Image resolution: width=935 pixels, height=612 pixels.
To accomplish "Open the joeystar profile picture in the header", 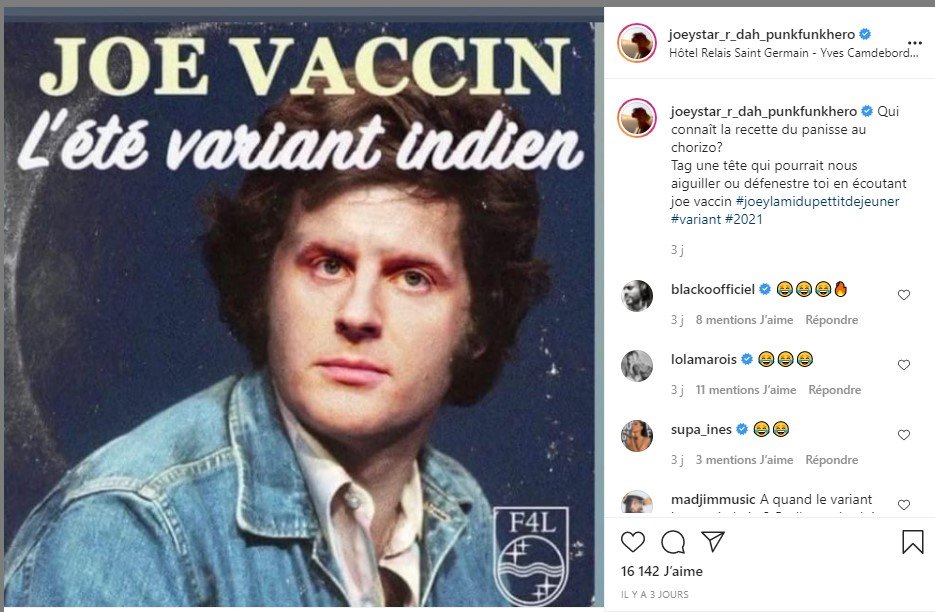I will [637, 43].
